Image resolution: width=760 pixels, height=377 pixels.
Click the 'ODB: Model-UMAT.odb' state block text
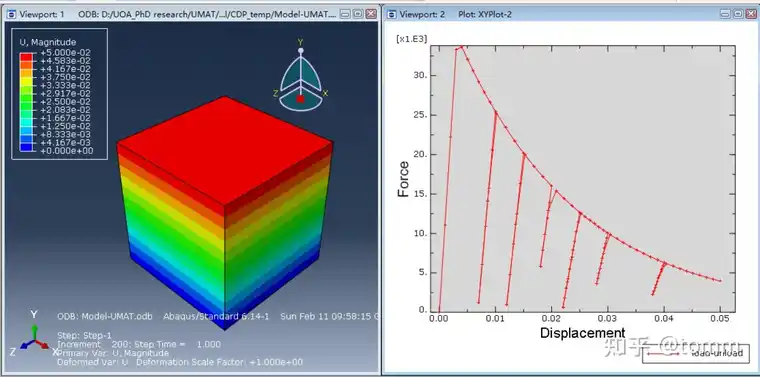(x=105, y=316)
